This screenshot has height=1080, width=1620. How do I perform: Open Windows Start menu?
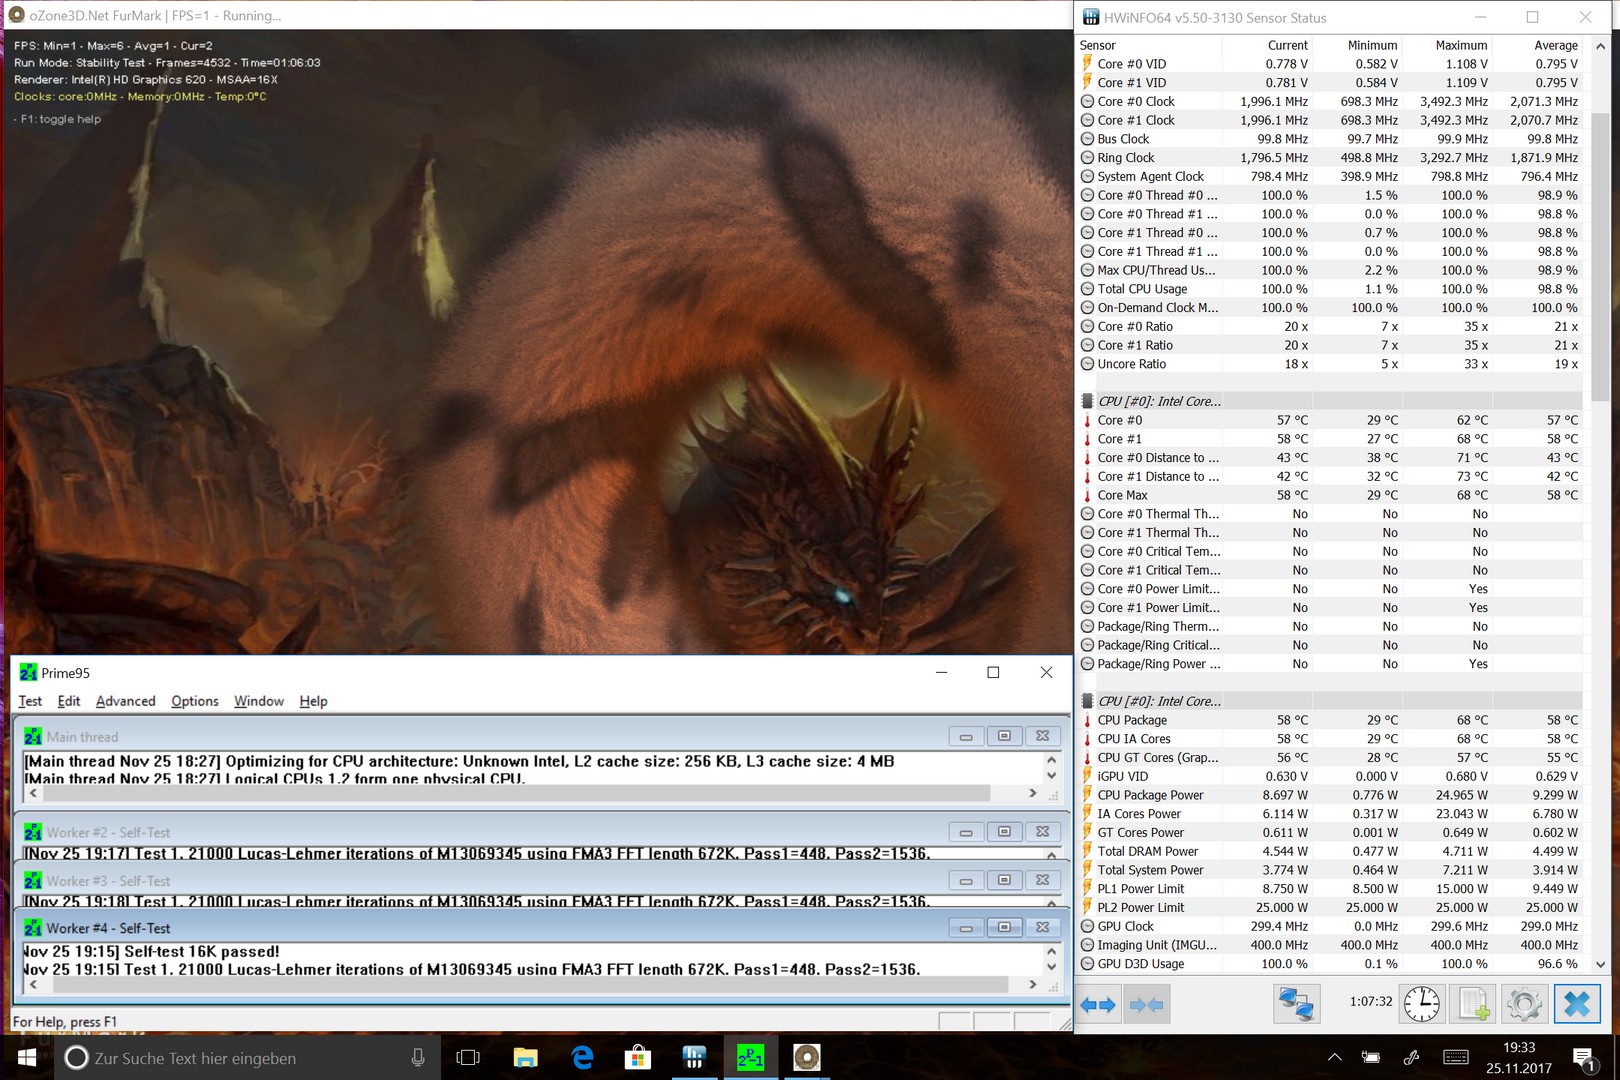[x=27, y=1057]
